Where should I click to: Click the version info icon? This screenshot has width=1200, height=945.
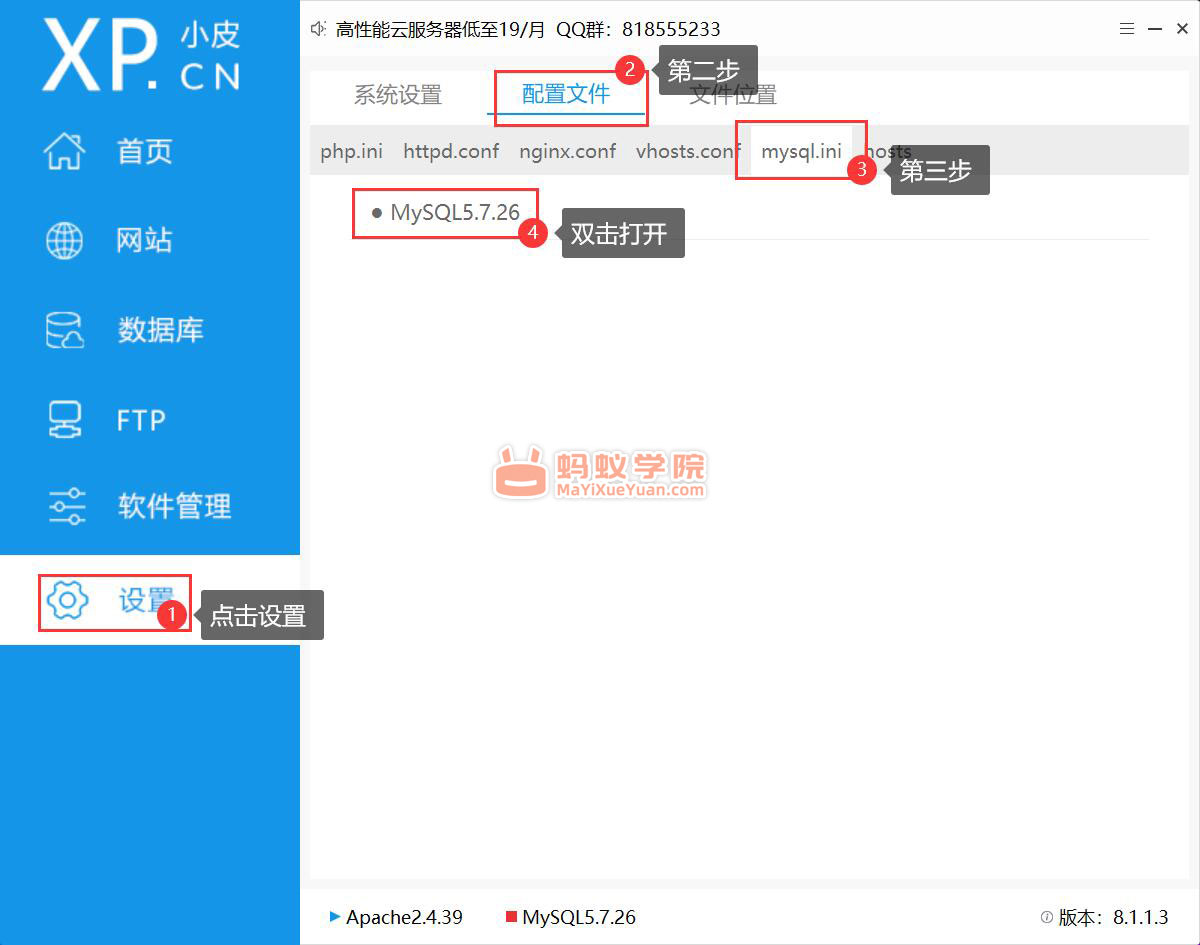(1046, 917)
